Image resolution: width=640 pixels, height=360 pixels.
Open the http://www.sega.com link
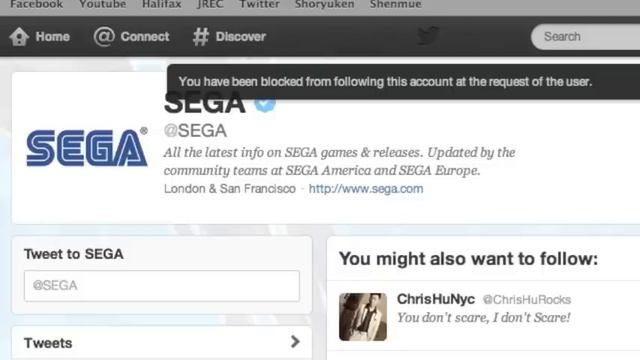coord(366,189)
